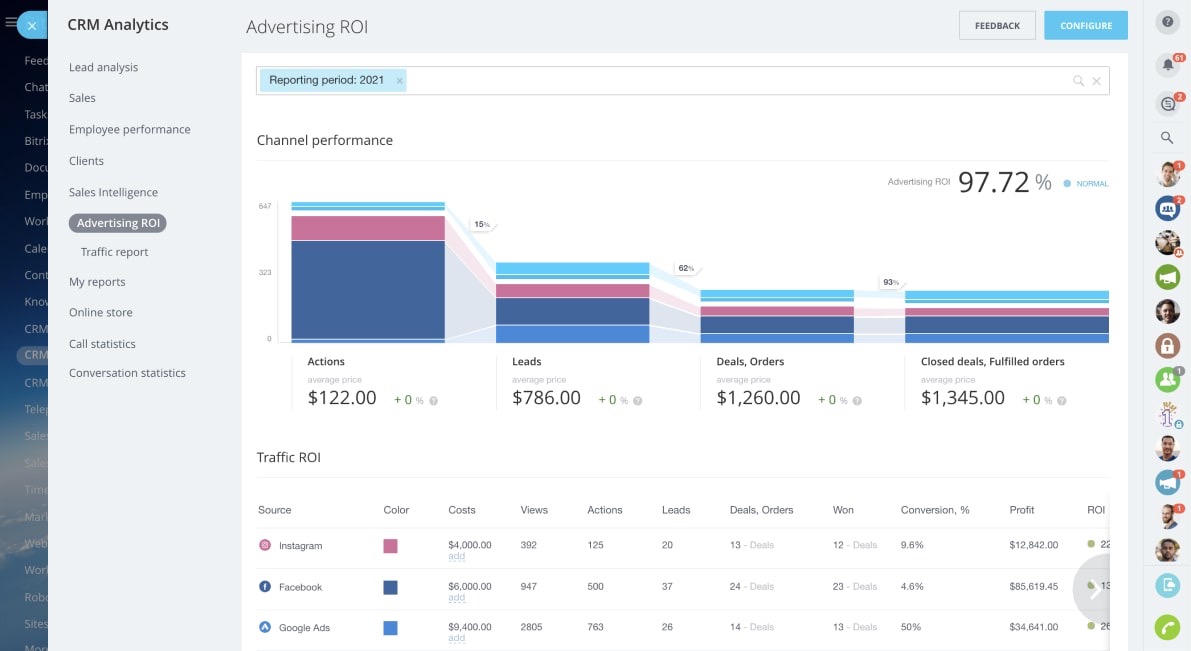This screenshot has width=1191, height=651.
Task: Click the green phone call icon
Action: click(x=1167, y=627)
